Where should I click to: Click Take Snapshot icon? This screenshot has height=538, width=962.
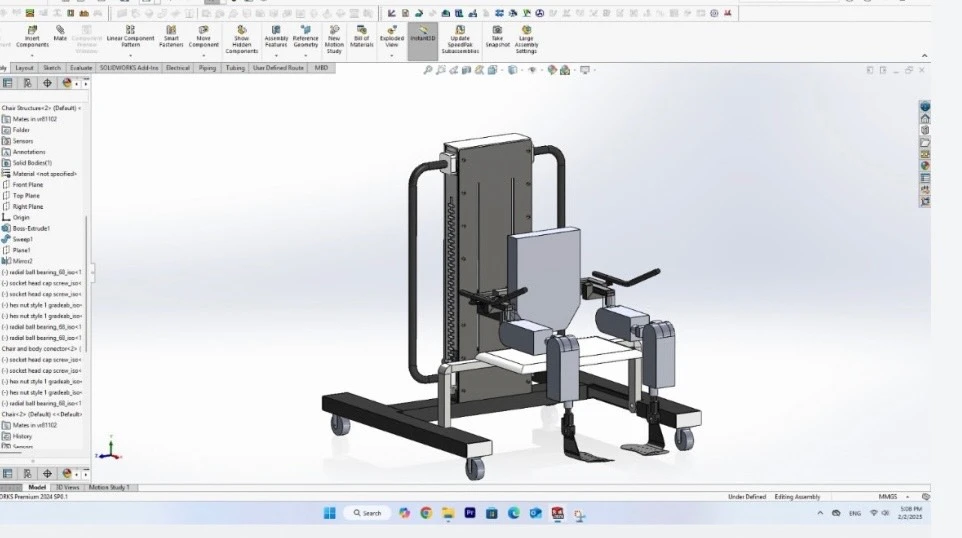pyautogui.click(x=497, y=37)
